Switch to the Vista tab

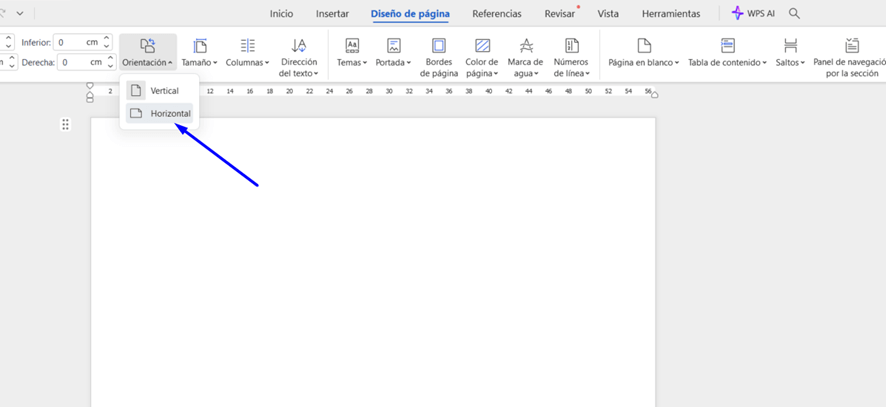[608, 14]
